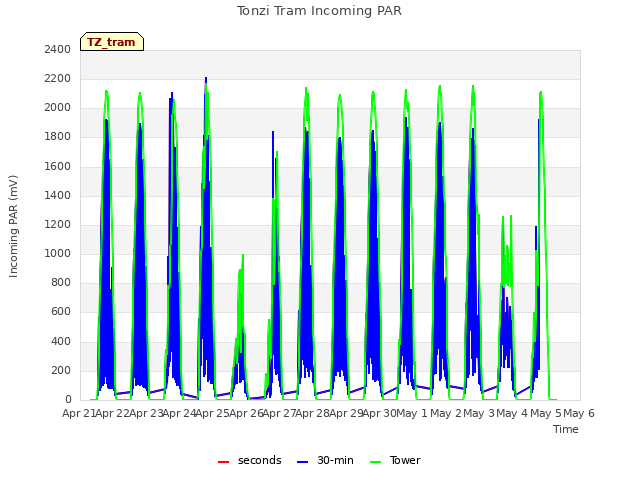The width and height of the screenshot is (640, 480).
Task: Click the Apr 27 x-axis date label
Action: click(x=280, y=413)
